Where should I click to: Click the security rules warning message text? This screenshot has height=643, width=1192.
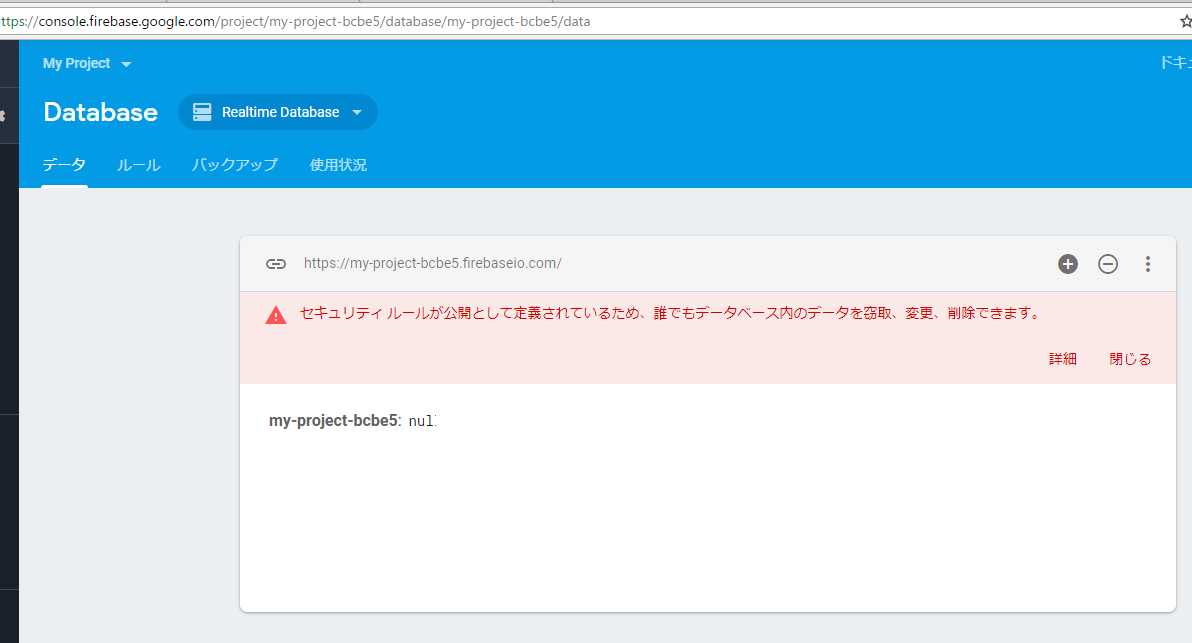pyautogui.click(x=670, y=313)
